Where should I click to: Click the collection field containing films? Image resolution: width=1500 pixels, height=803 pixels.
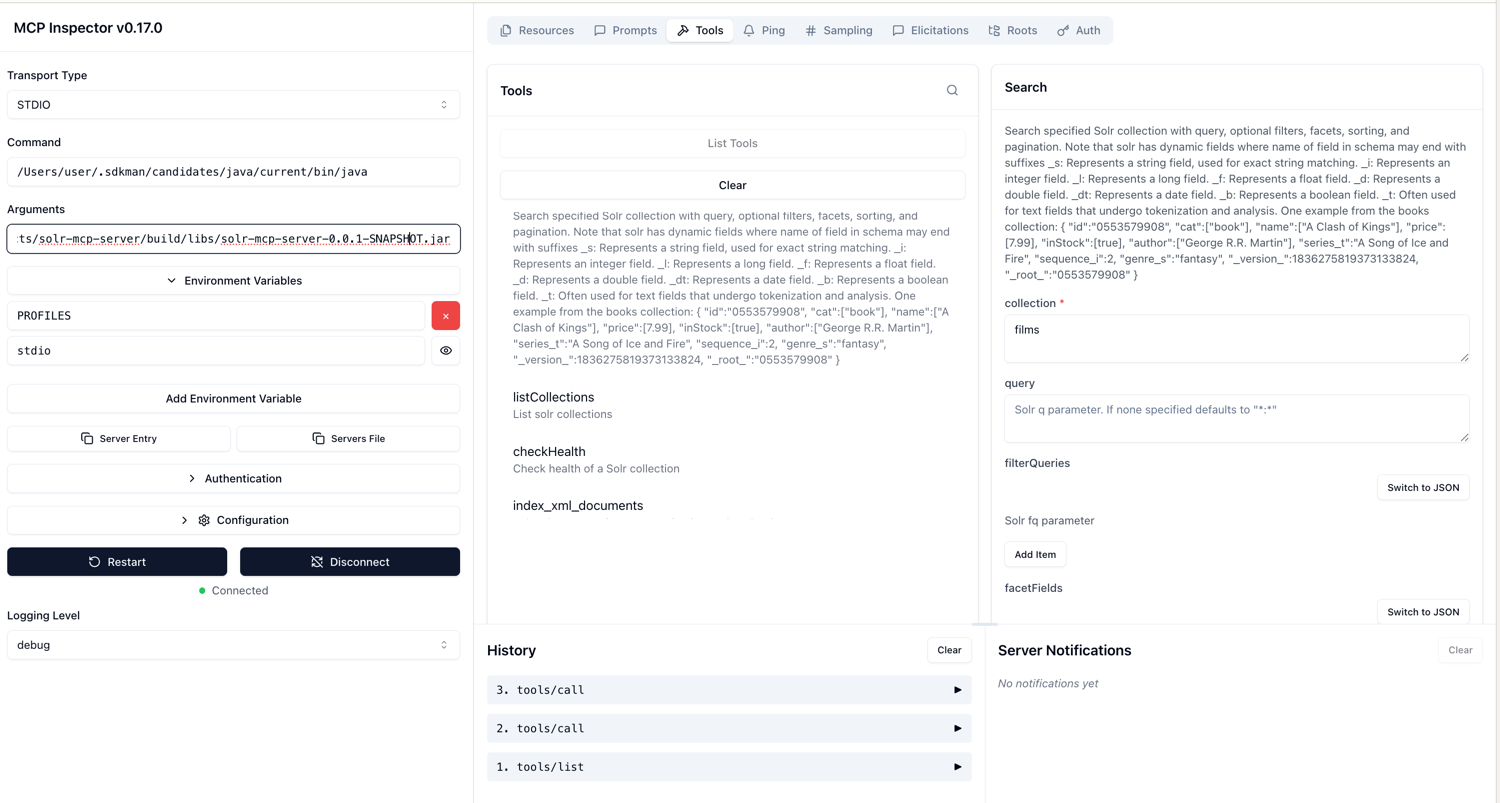click(x=1237, y=338)
